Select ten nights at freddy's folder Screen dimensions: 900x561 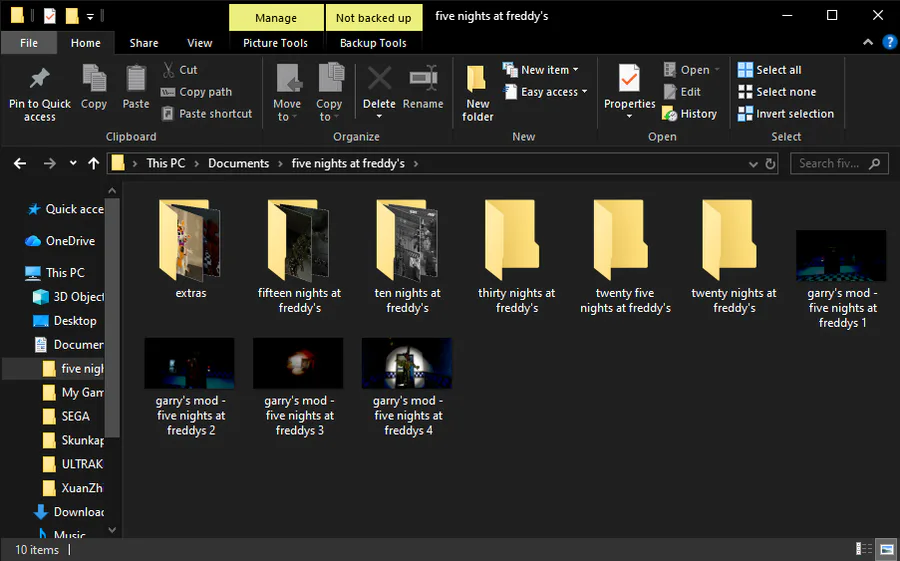pos(408,256)
